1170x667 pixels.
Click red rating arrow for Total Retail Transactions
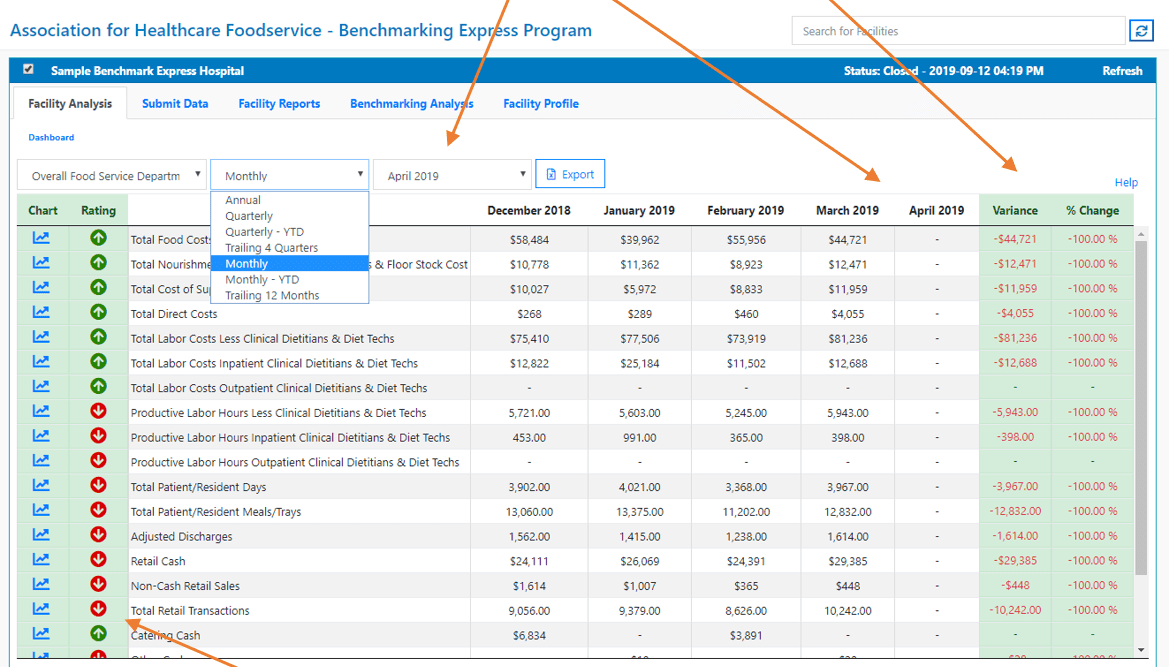[x=98, y=609]
